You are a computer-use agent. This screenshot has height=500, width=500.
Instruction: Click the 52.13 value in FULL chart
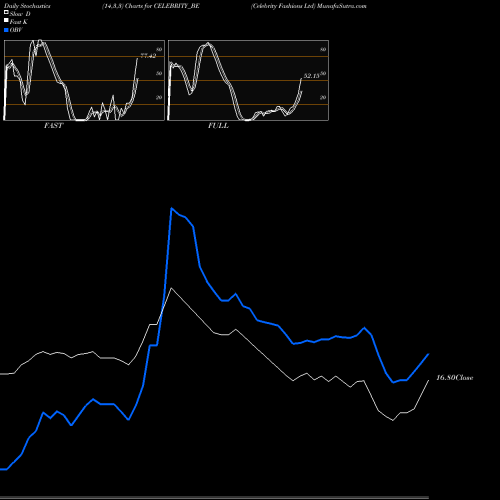[311, 76]
